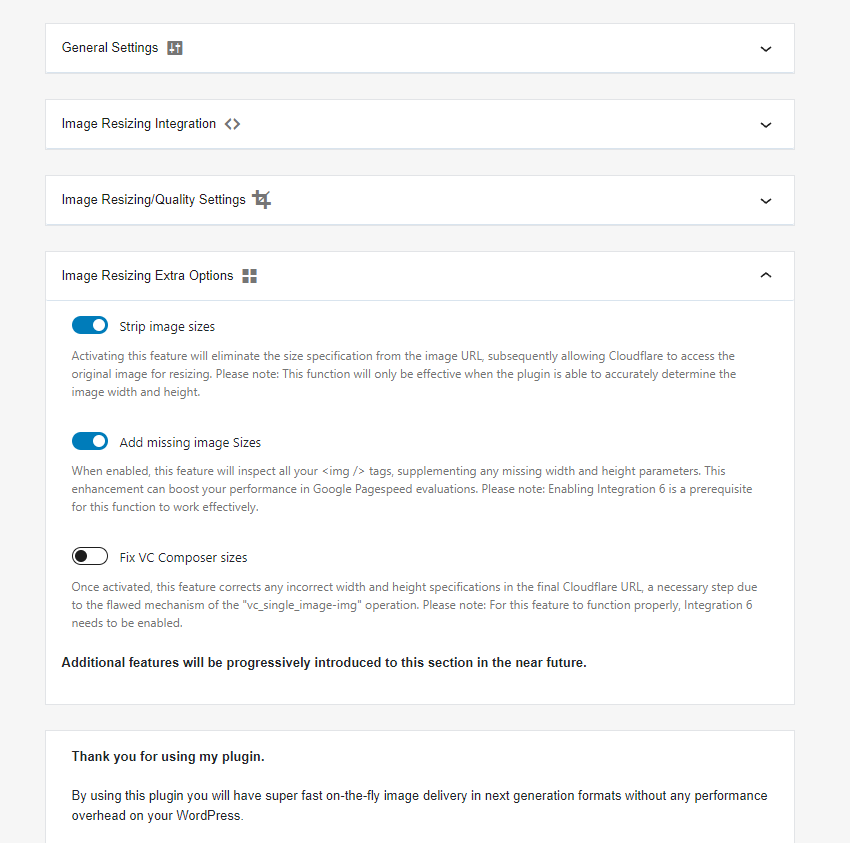This screenshot has width=850, height=843.
Task: Click the code brackets icon beside Image Resizing Integration
Action: pyautogui.click(x=233, y=124)
